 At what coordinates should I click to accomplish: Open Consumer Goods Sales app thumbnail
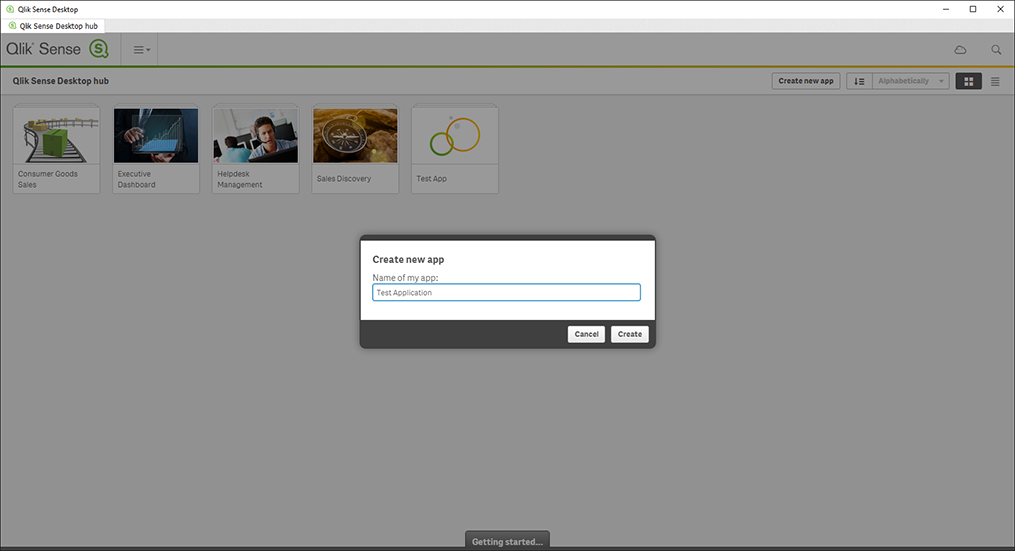pyautogui.click(x=56, y=135)
